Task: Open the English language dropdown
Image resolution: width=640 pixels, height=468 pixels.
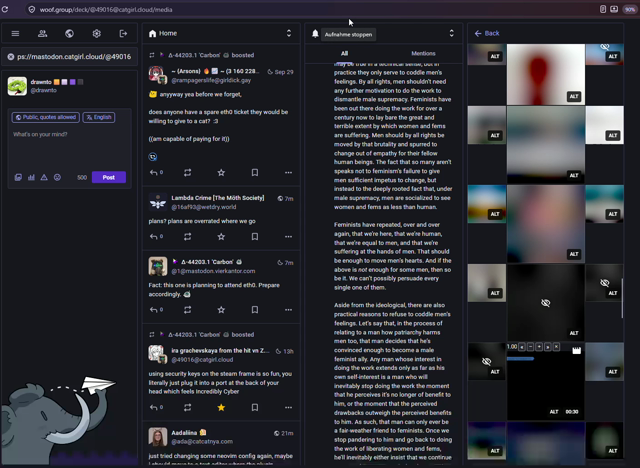Action: pos(99,118)
